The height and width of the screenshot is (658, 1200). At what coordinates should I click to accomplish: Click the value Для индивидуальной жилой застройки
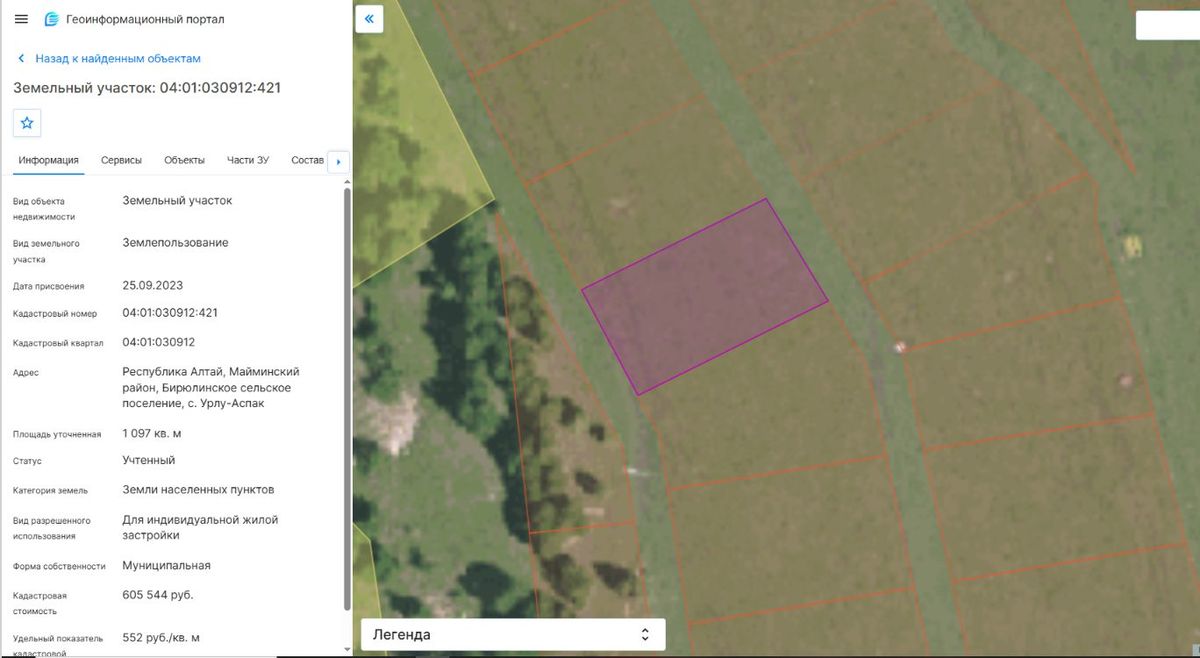[x=200, y=527]
